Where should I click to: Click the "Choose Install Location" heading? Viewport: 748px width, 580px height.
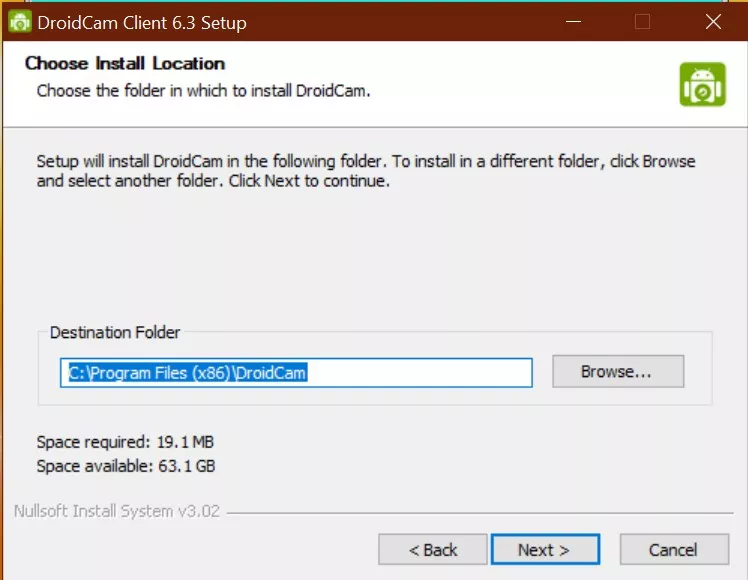point(125,63)
